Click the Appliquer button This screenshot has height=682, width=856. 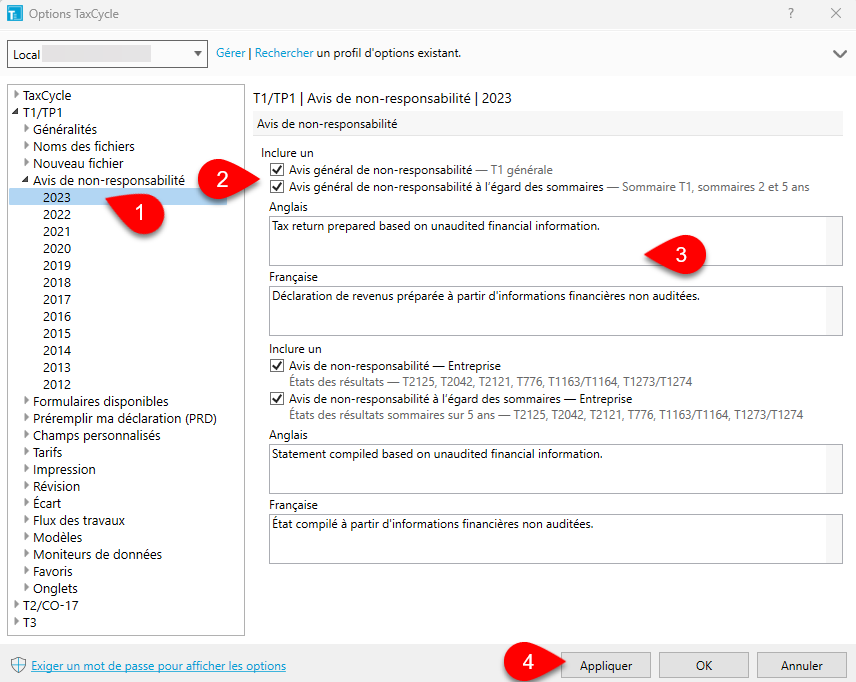pos(605,666)
